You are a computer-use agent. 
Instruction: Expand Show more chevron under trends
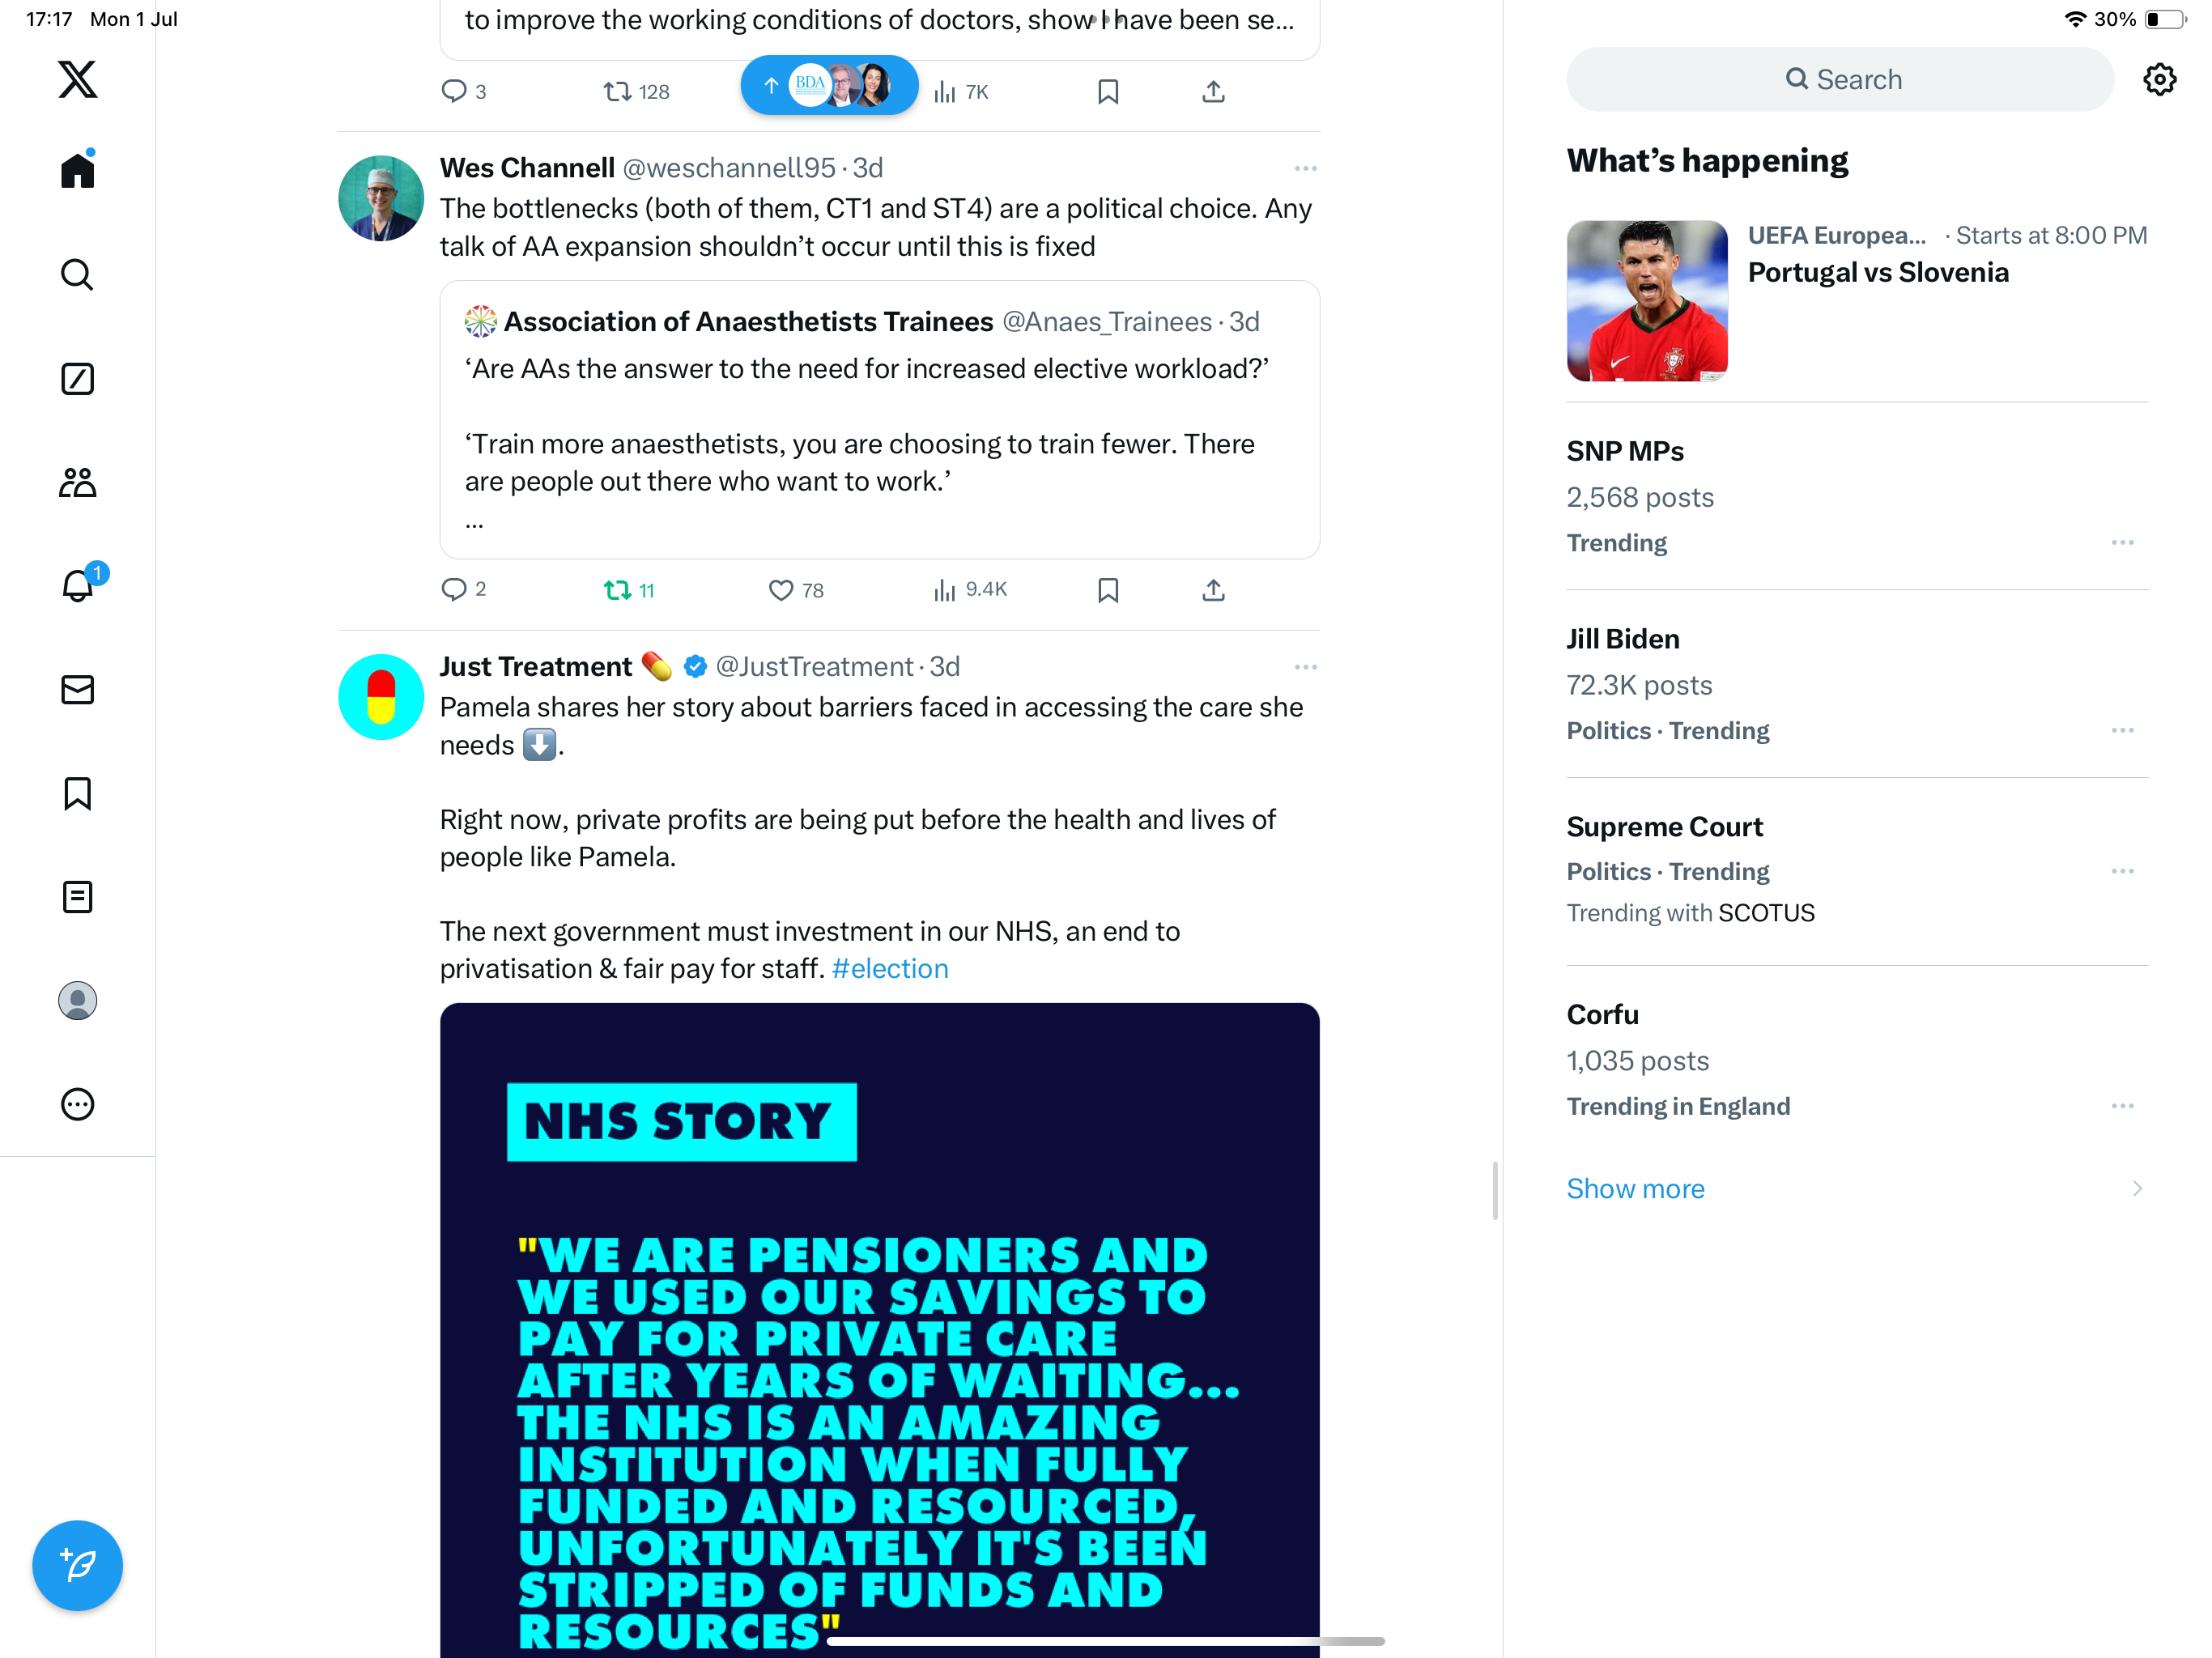coord(2137,1188)
